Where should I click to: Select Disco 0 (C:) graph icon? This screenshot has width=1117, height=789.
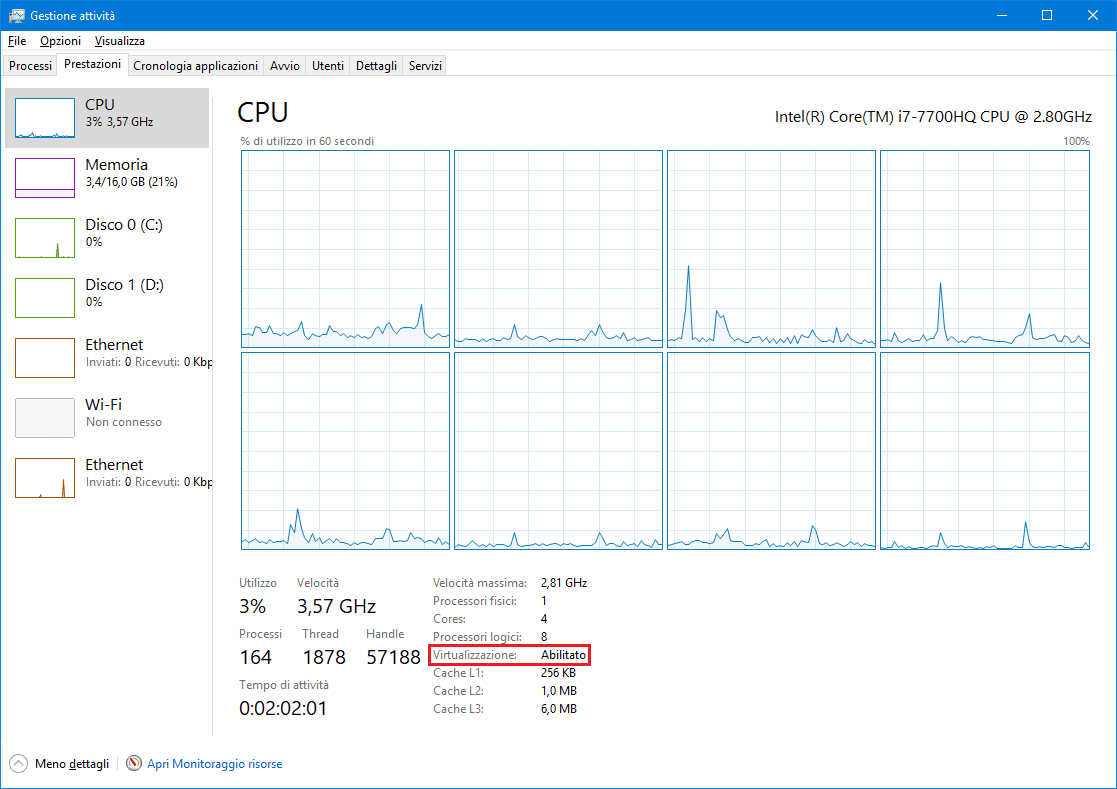click(x=45, y=238)
